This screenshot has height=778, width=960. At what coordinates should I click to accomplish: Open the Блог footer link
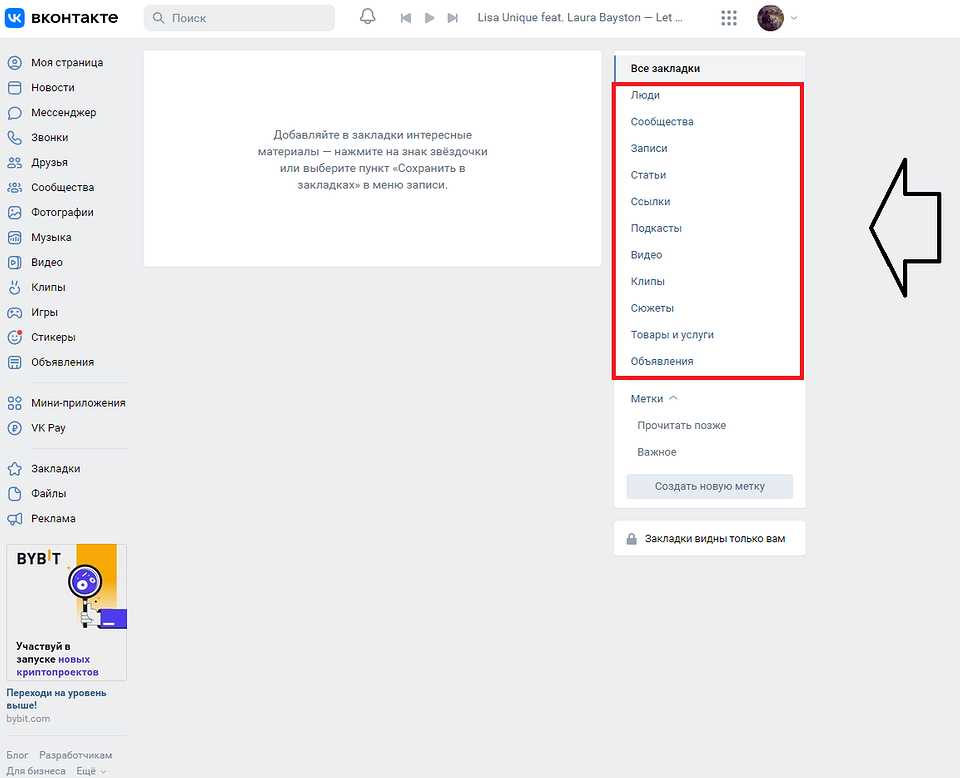[18, 755]
